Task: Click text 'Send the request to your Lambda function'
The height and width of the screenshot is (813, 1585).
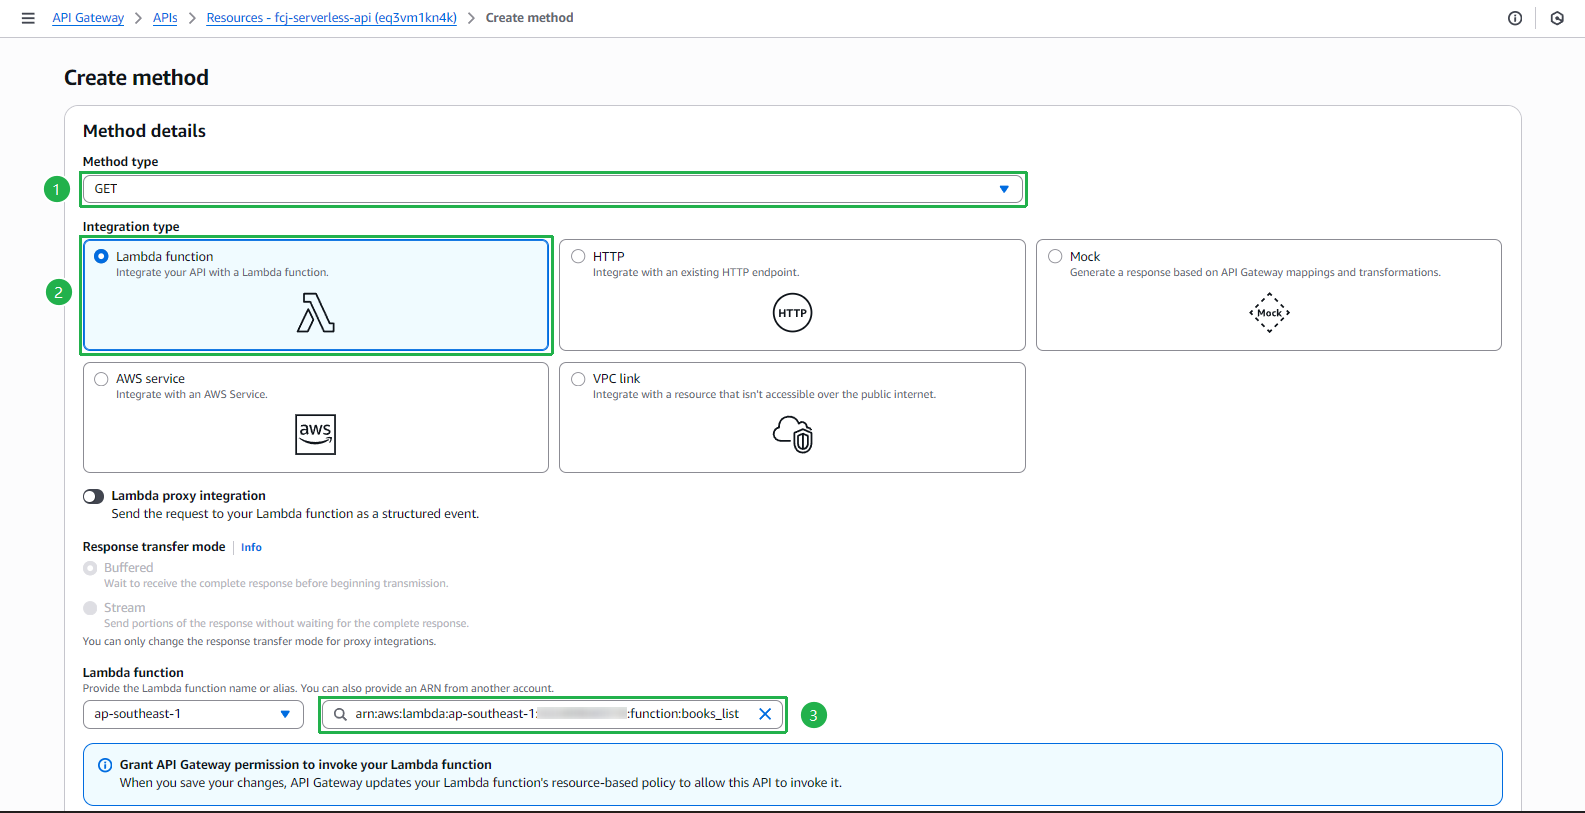Action: coord(295,514)
